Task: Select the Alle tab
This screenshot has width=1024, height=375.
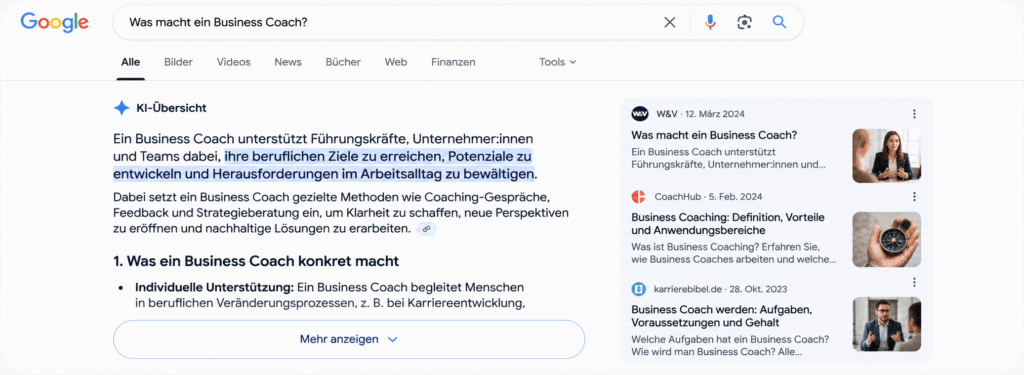Action: [131, 62]
